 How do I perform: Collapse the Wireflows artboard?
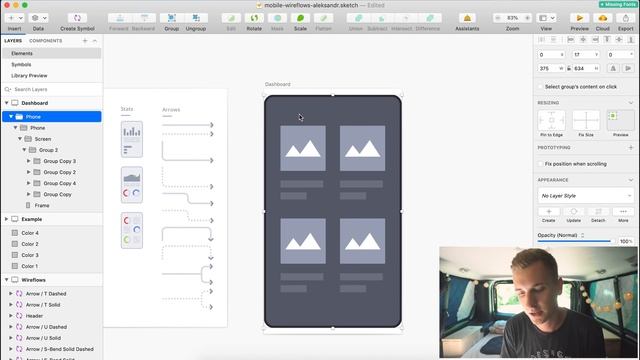pos(7,280)
